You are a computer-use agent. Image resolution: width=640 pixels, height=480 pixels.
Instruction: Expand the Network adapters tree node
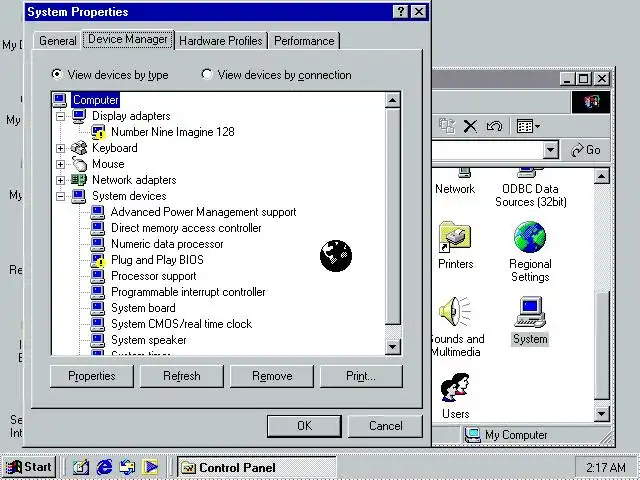[60, 180]
